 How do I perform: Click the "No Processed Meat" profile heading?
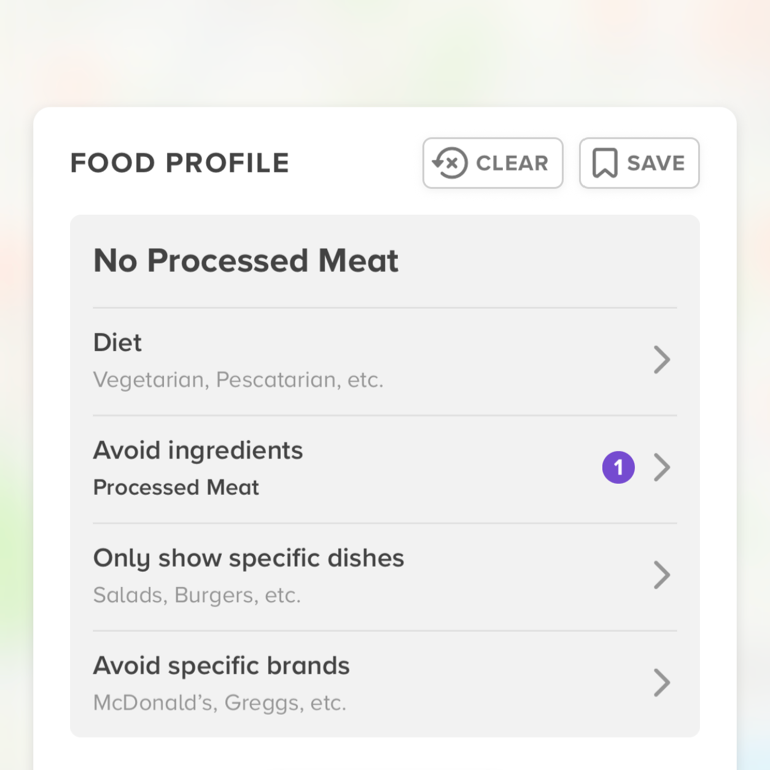(246, 261)
